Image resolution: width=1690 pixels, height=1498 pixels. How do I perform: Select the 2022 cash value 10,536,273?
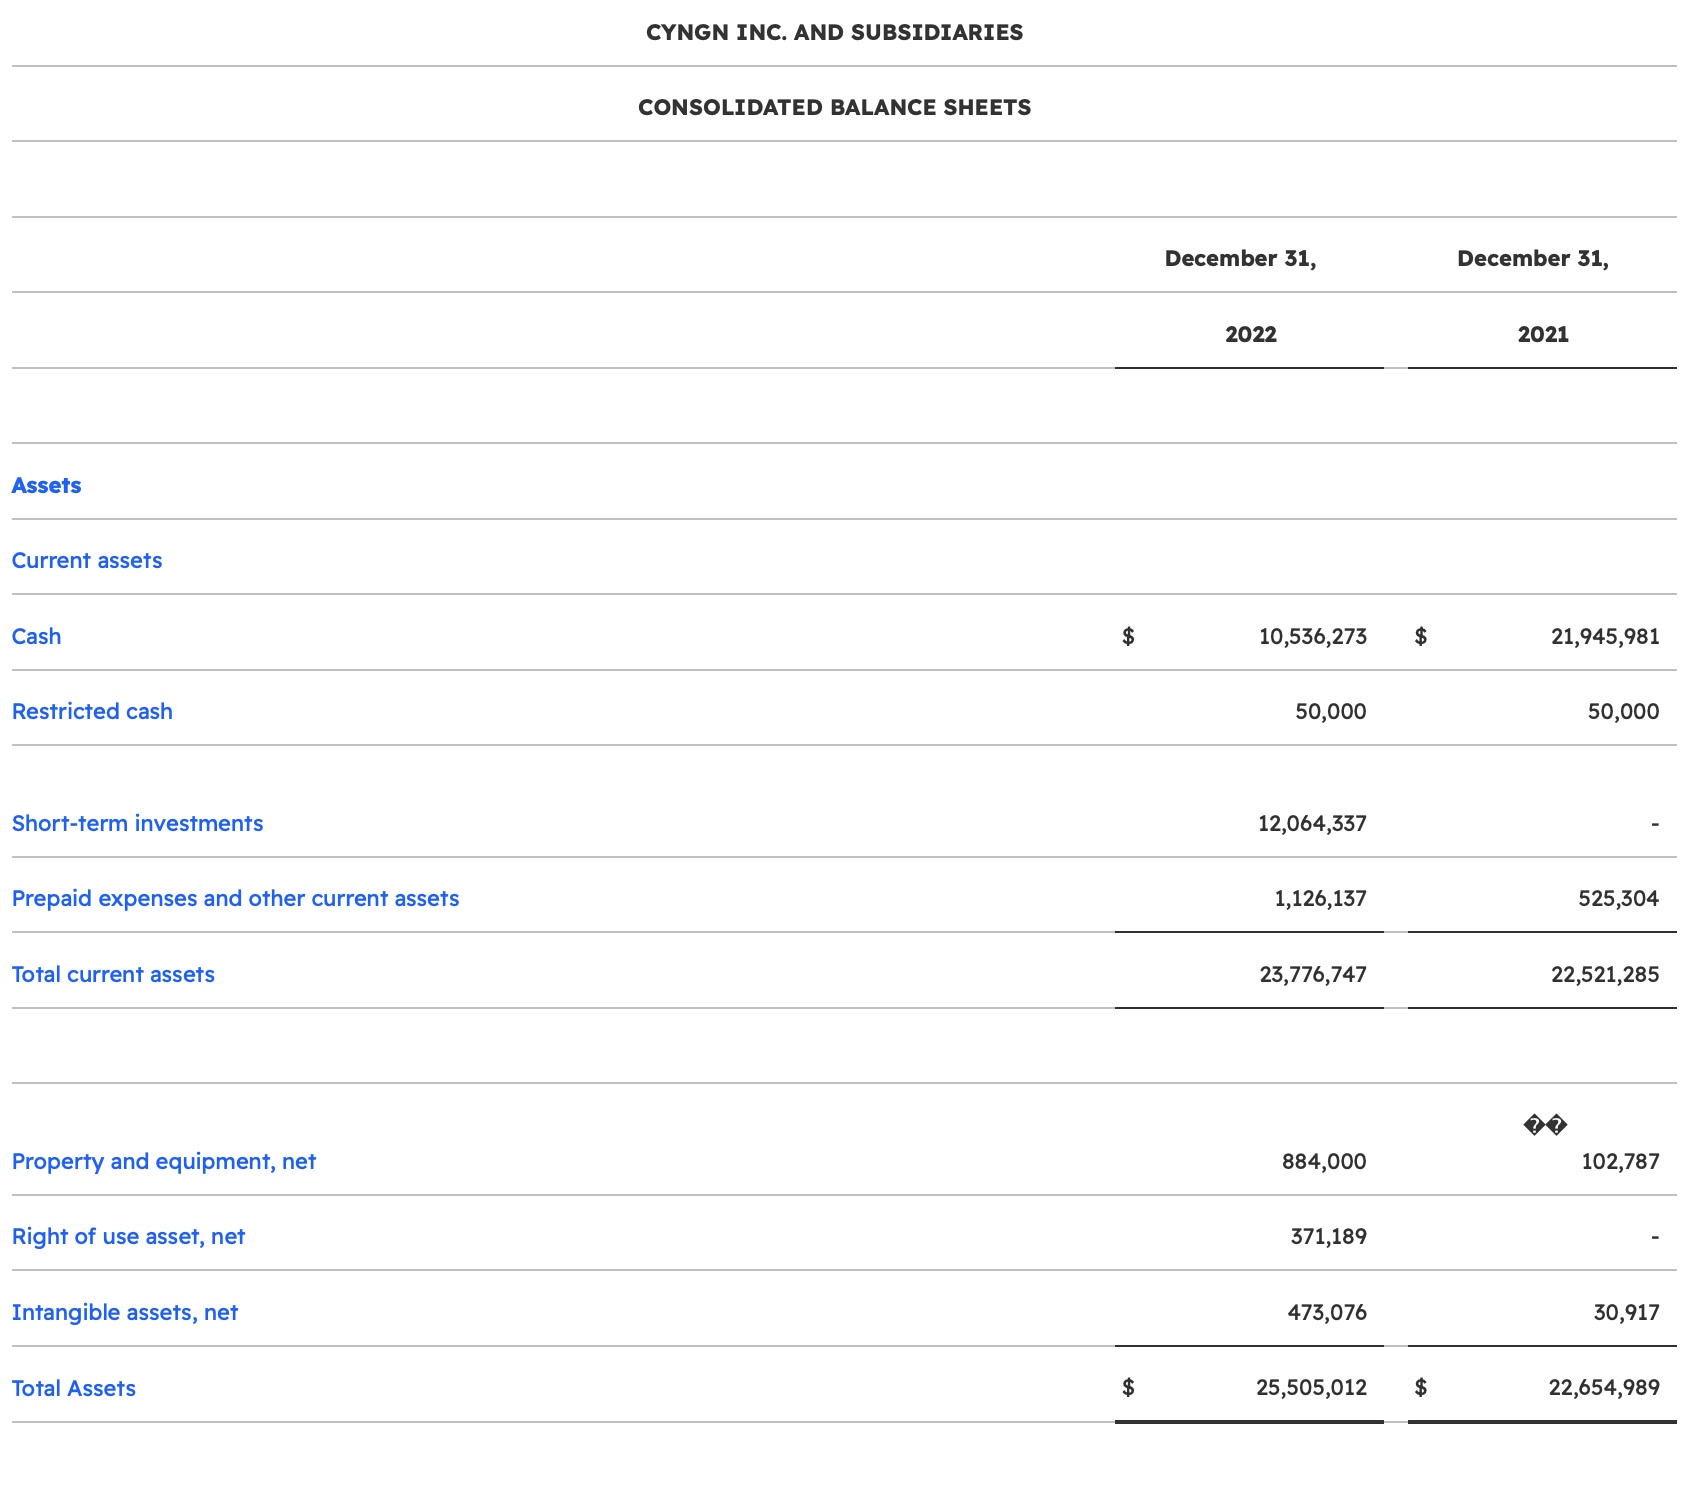1312,636
